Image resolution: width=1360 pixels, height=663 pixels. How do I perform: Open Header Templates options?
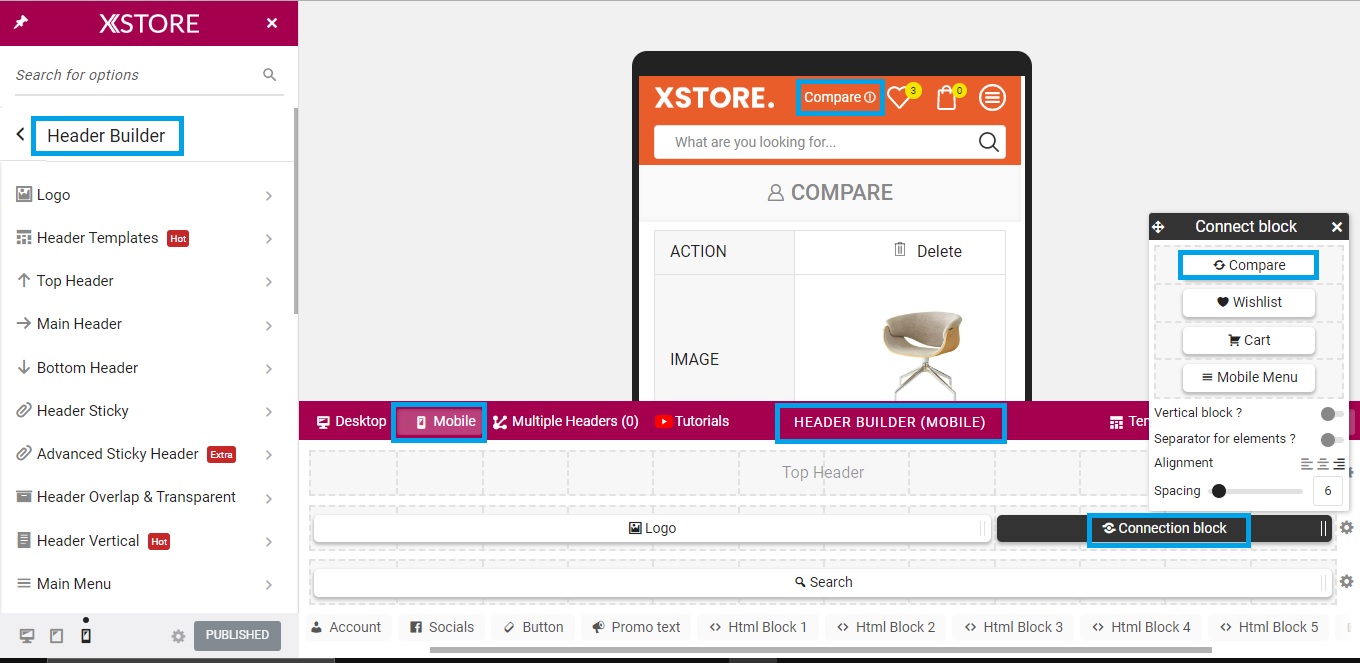(x=148, y=238)
